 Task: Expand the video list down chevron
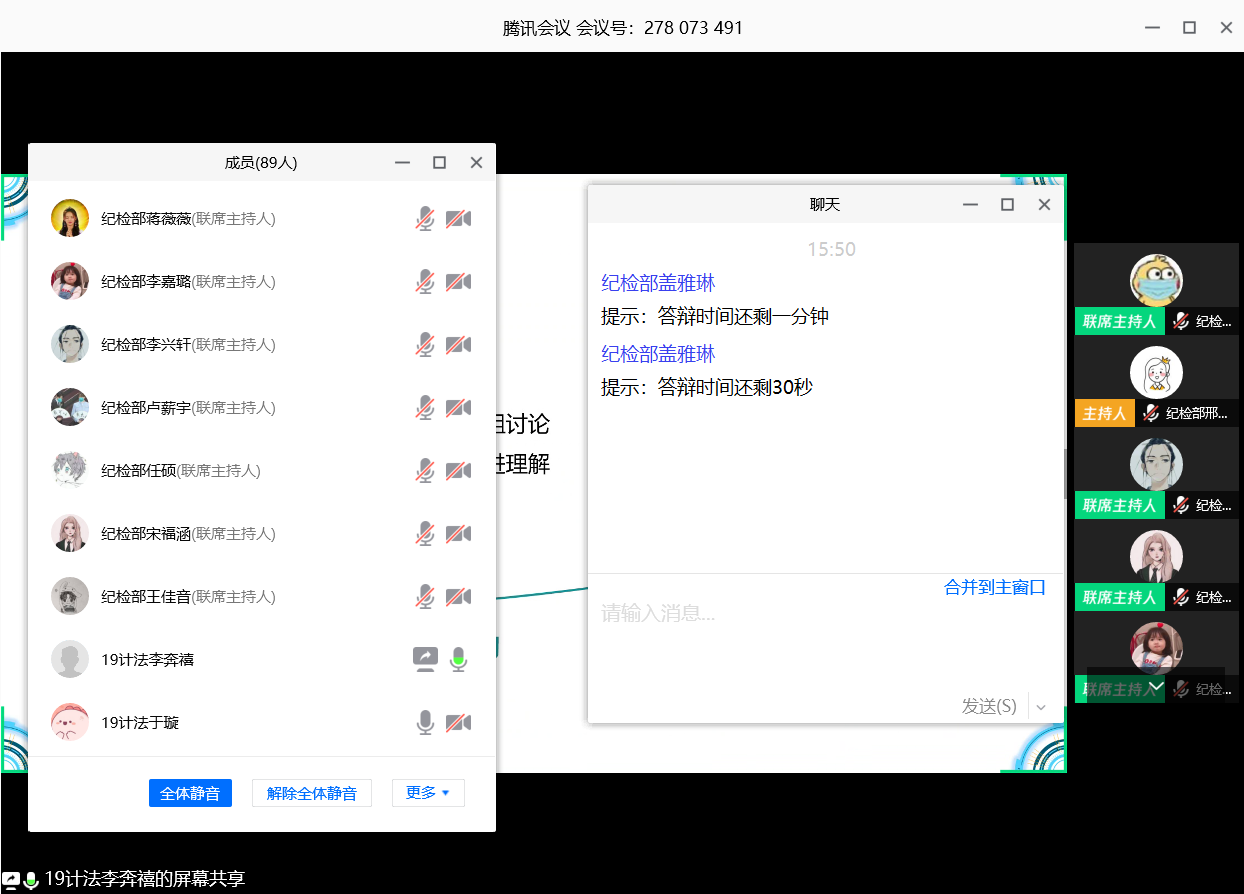click(1156, 688)
